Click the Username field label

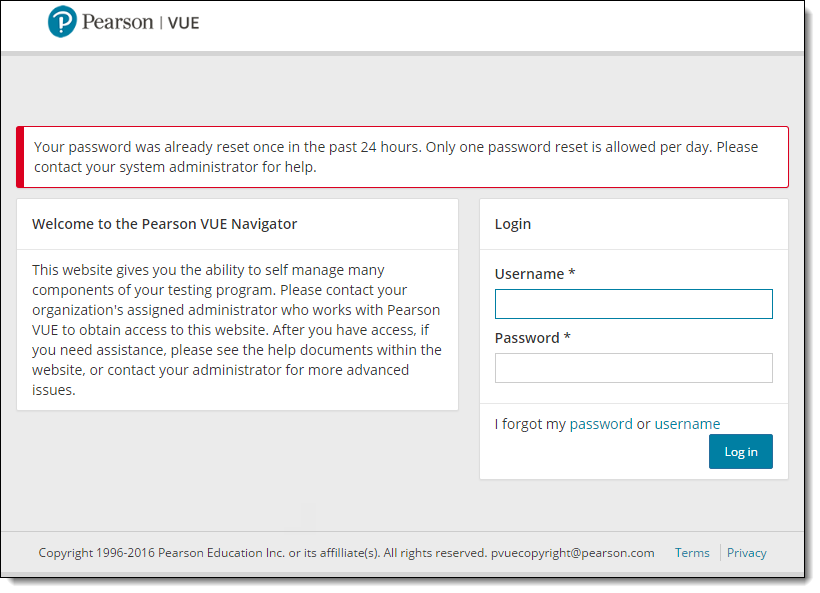(x=535, y=273)
